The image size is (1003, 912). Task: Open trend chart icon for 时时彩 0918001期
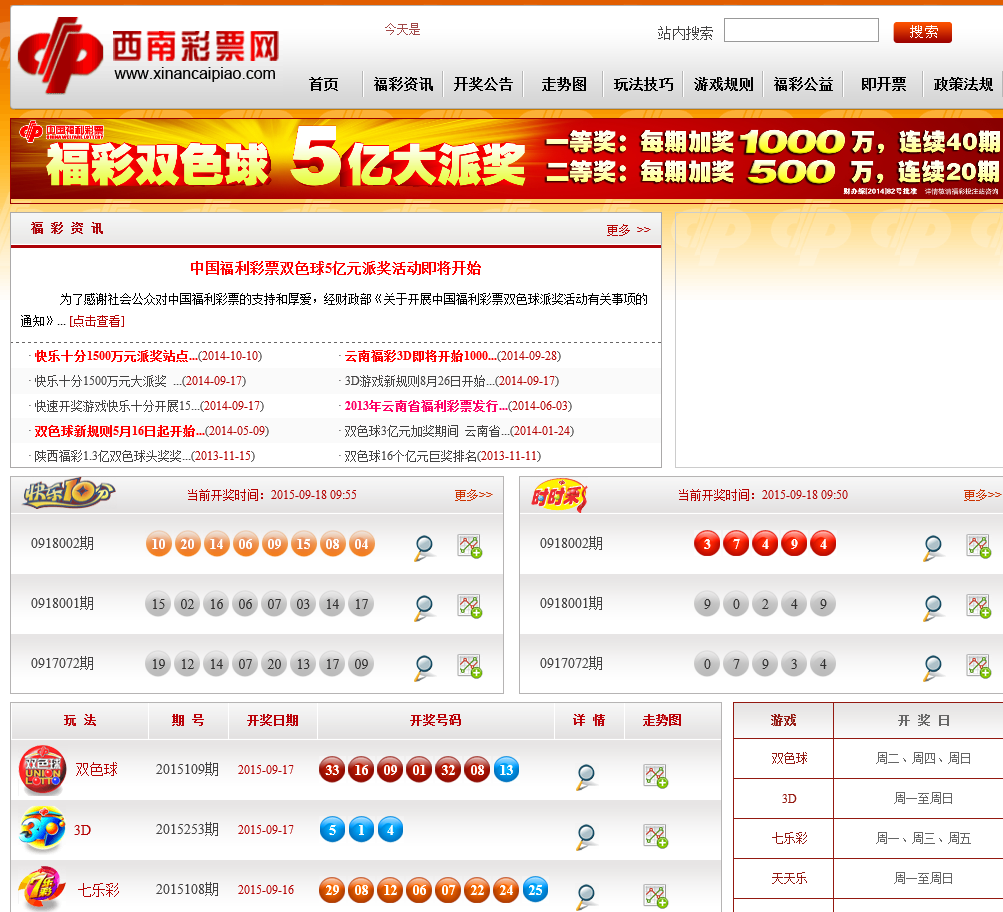[979, 606]
